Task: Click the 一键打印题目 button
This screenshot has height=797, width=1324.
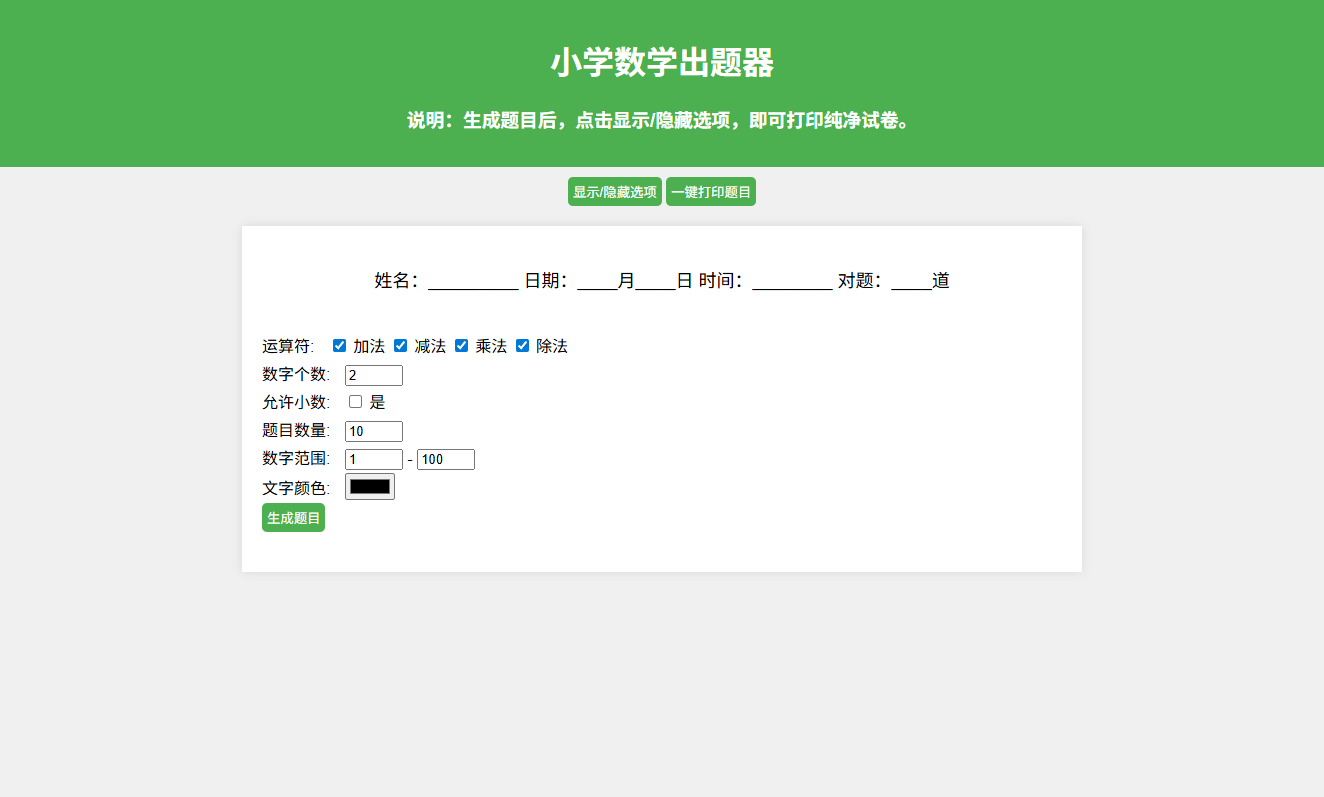Action: click(x=711, y=191)
